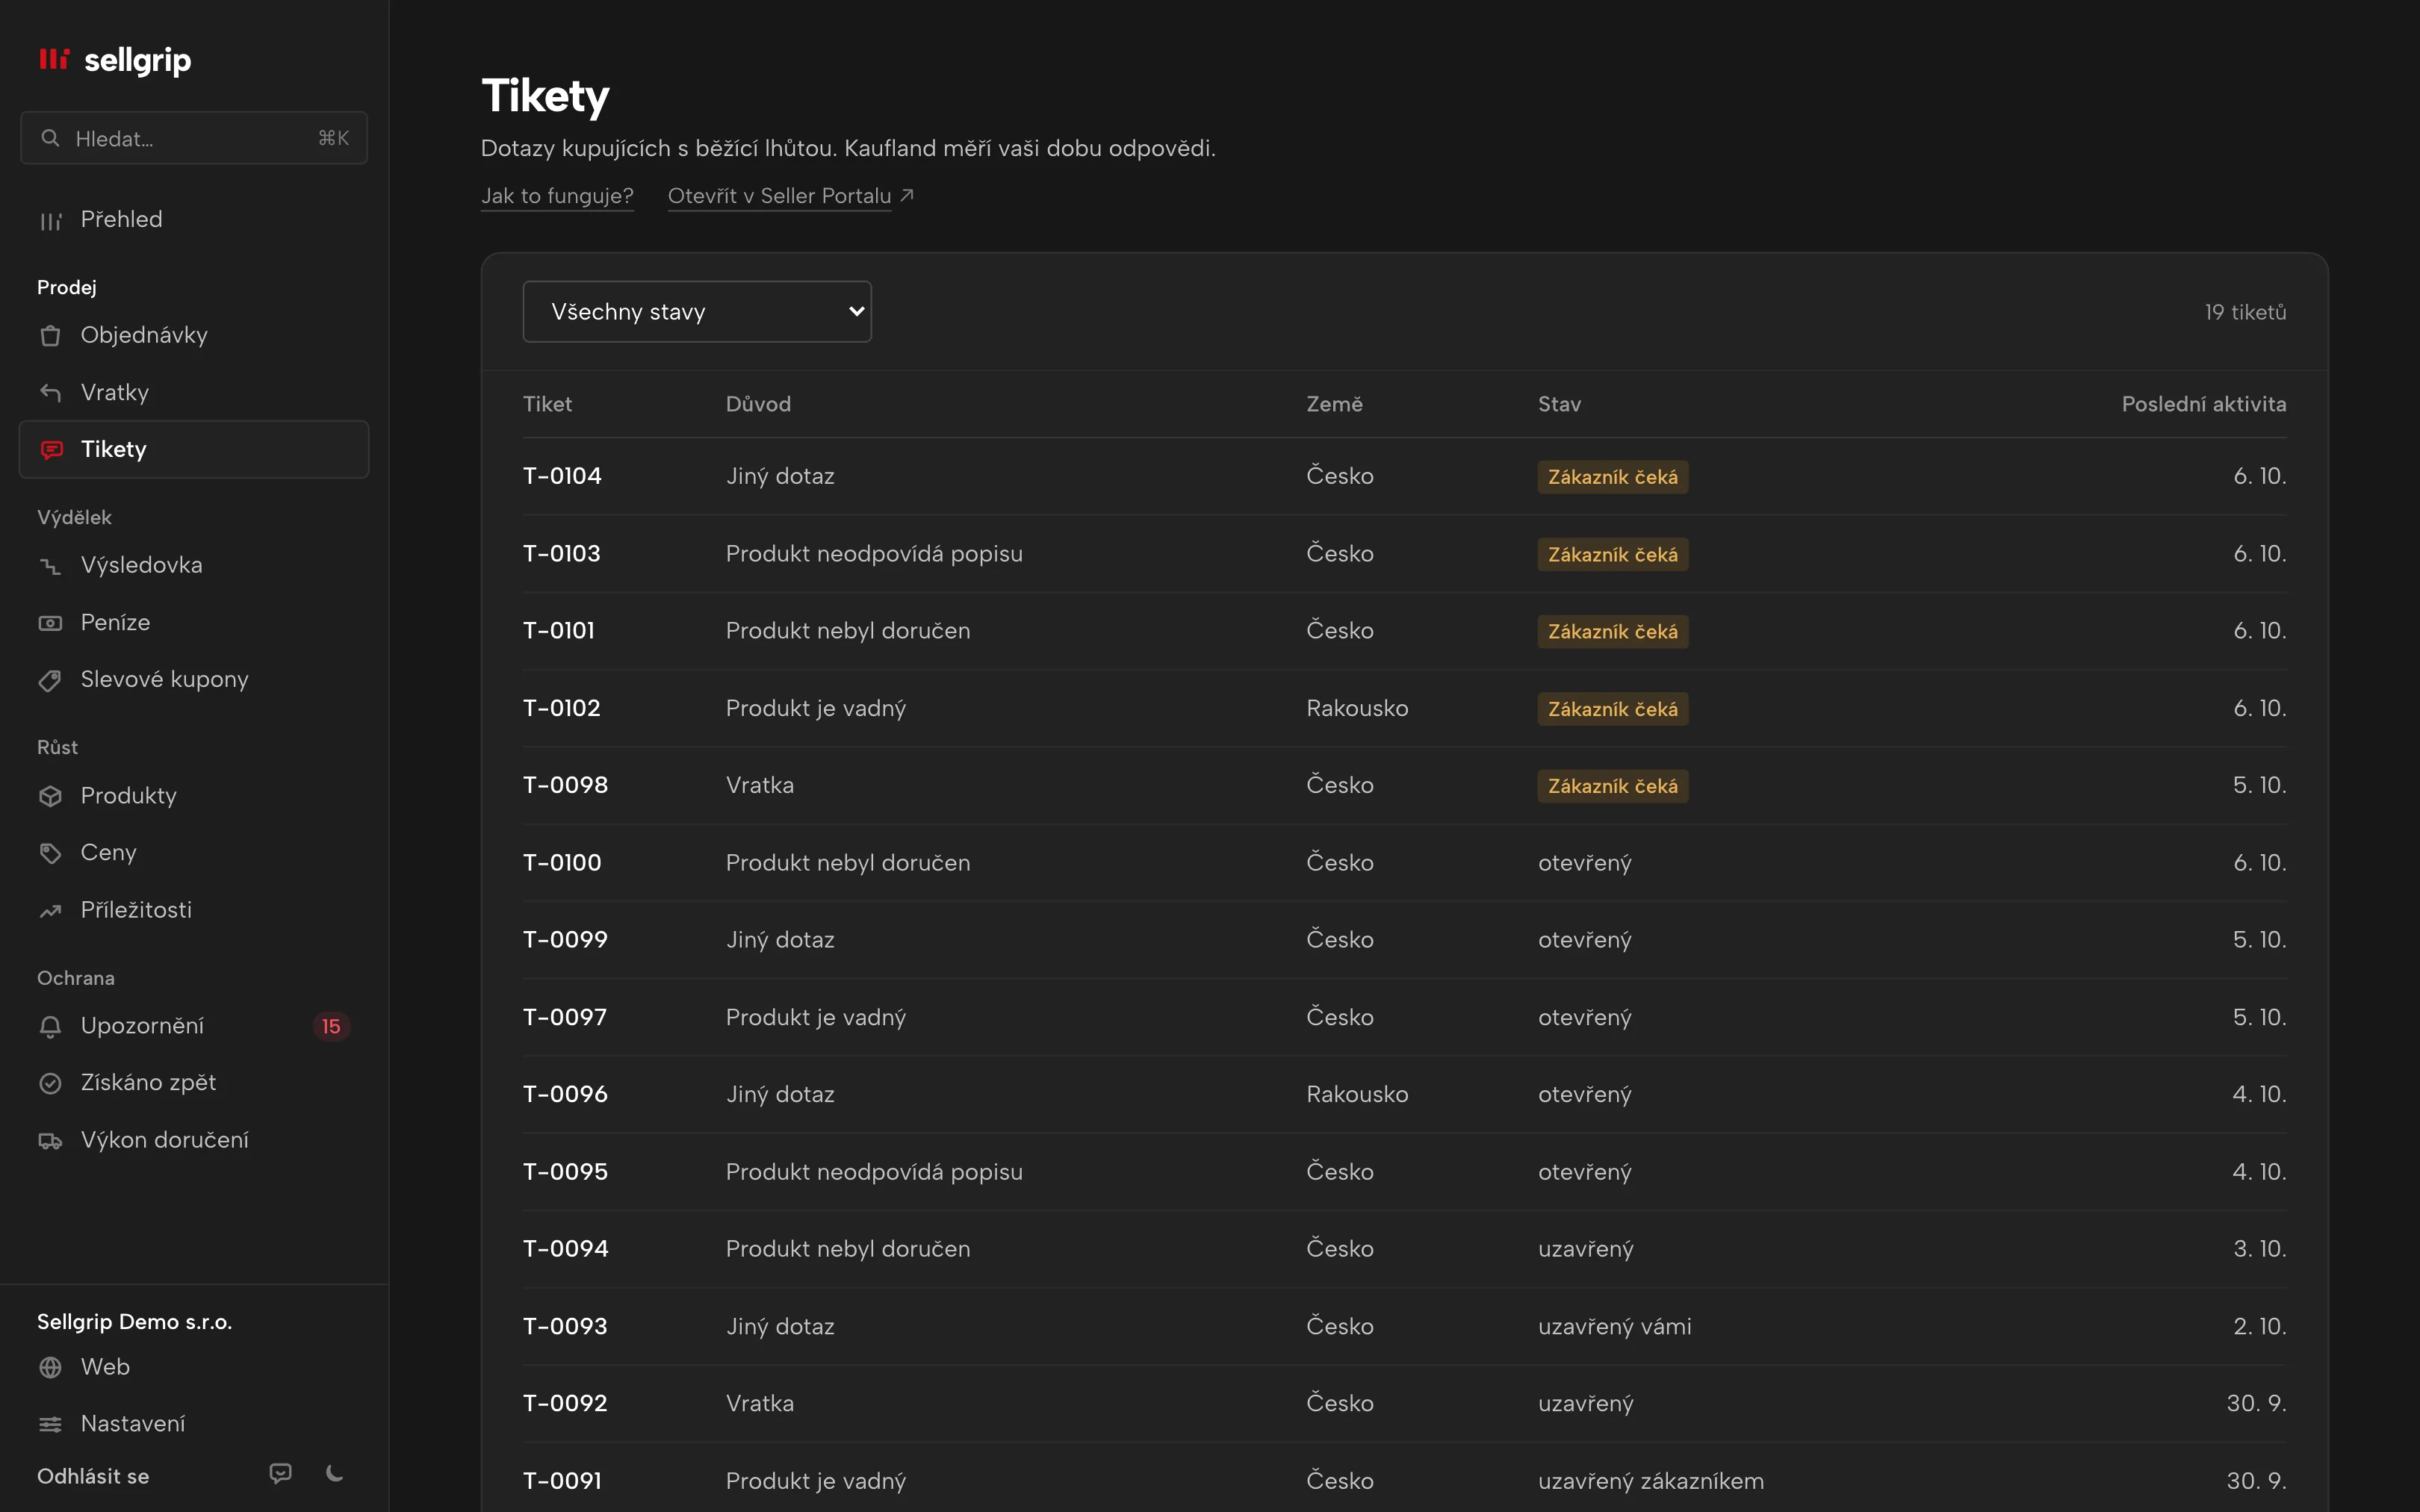
Task: Click the Výkon doručení truck icon
Action: (x=50, y=1141)
